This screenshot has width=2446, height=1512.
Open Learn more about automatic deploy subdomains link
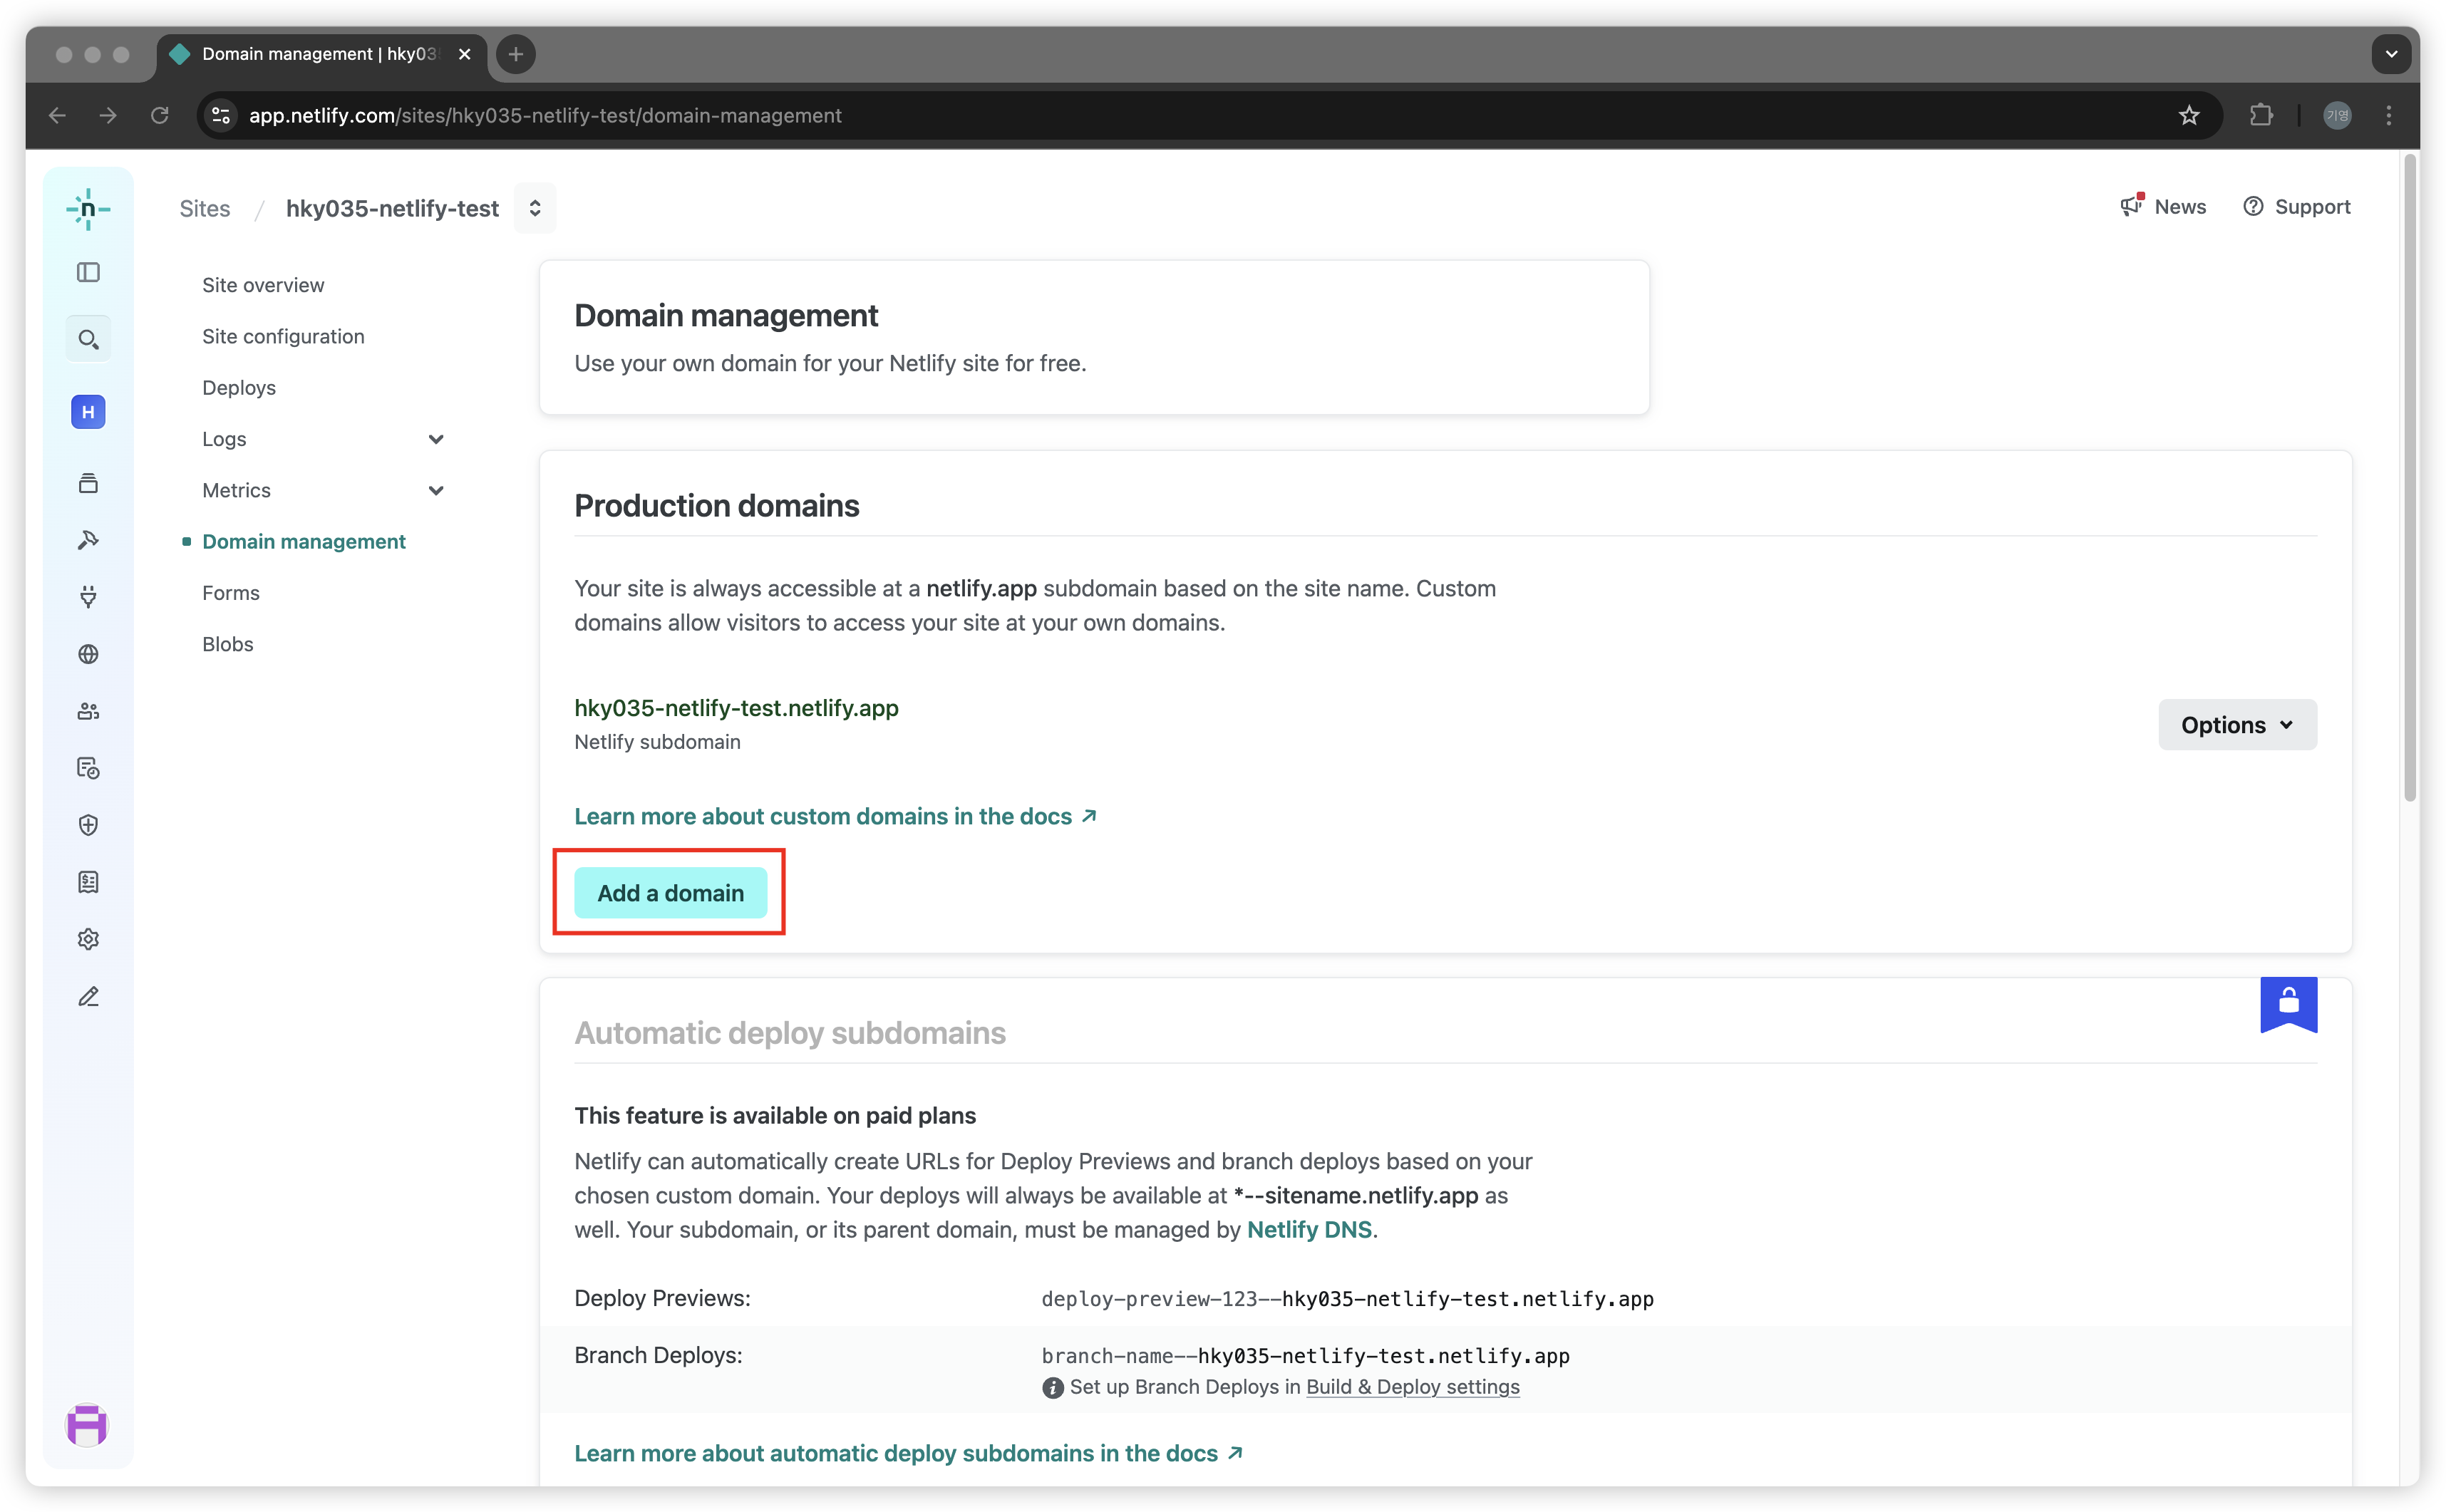pyautogui.click(x=908, y=1453)
